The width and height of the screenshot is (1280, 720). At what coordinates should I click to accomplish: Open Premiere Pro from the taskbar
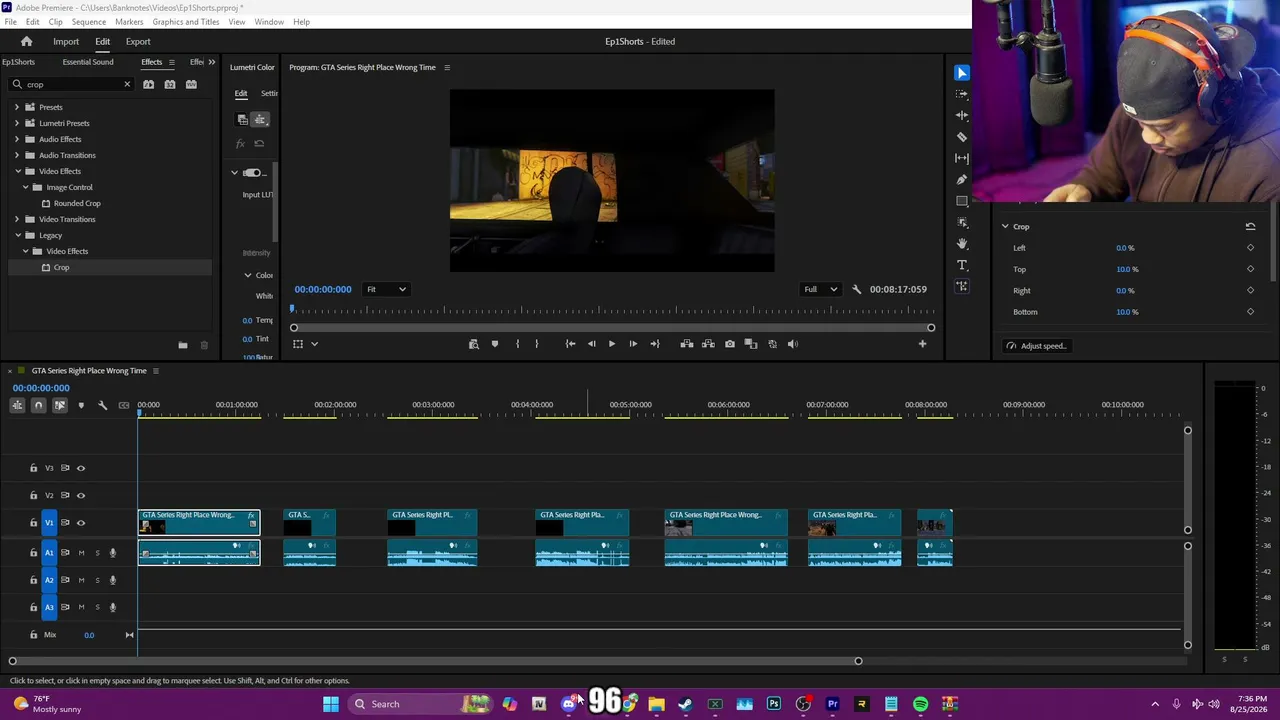click(832, 704)
